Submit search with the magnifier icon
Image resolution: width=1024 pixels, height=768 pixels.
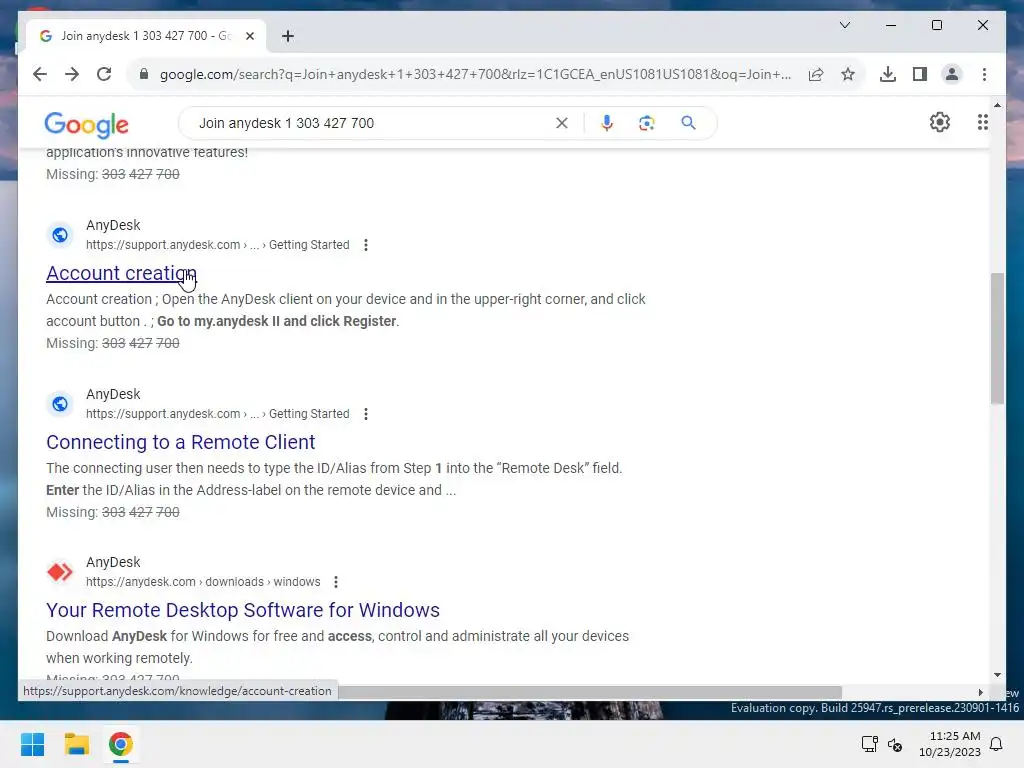pos(688,123)
